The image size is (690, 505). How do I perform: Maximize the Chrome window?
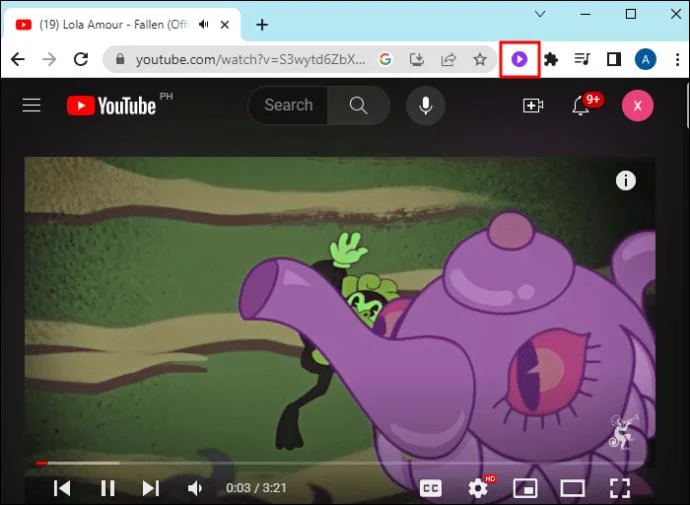(631, 14)
